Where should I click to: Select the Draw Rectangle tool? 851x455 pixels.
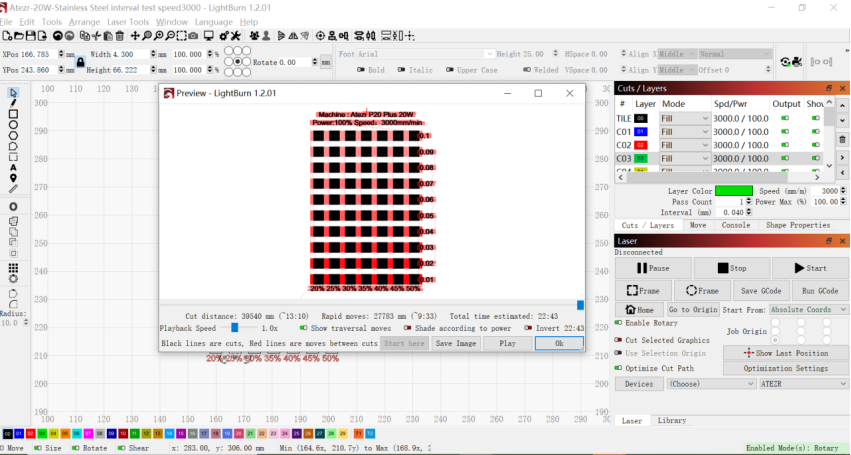13,114
